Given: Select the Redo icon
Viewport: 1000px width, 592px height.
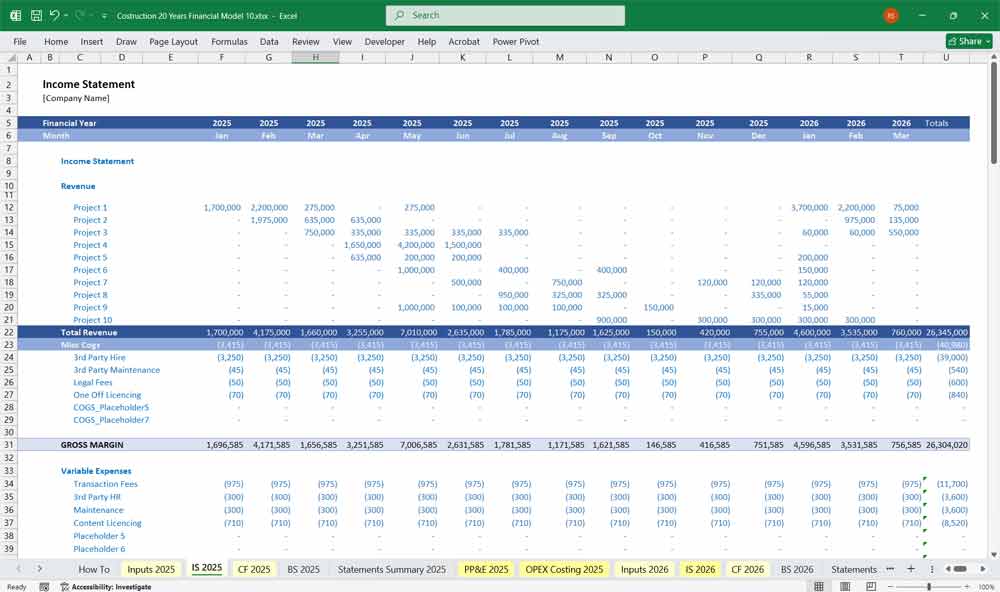Looking at the screenshot, I should click(78, 15).
